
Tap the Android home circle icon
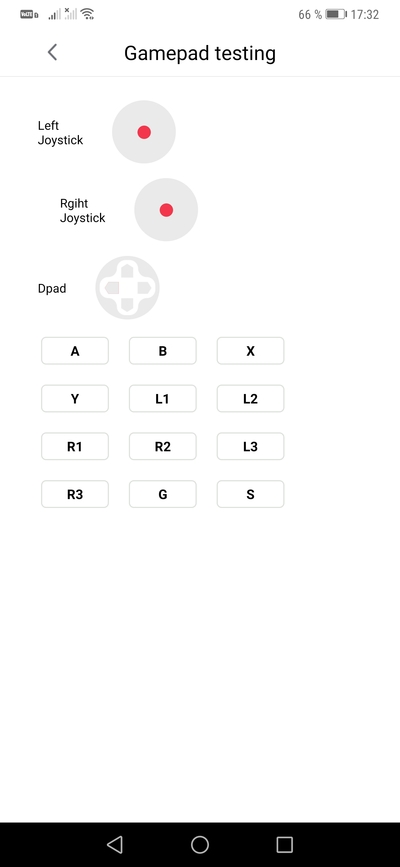click(200, 844)
